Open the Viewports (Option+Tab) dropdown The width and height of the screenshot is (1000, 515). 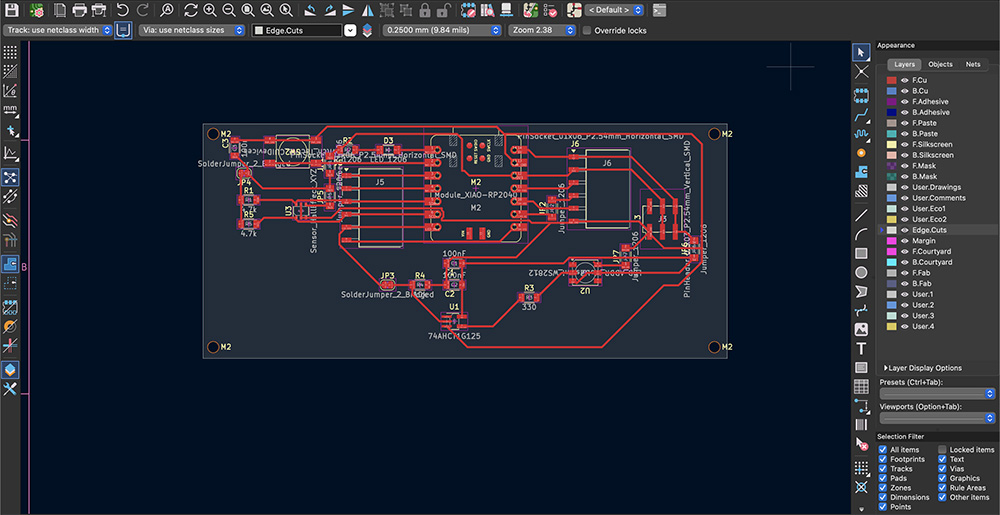point(937,419)
